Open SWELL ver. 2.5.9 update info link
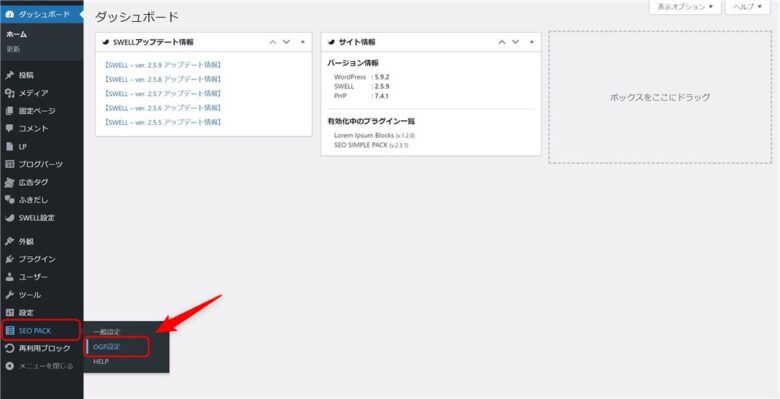Screen dimensions: 780x399 tap(163, 65)
